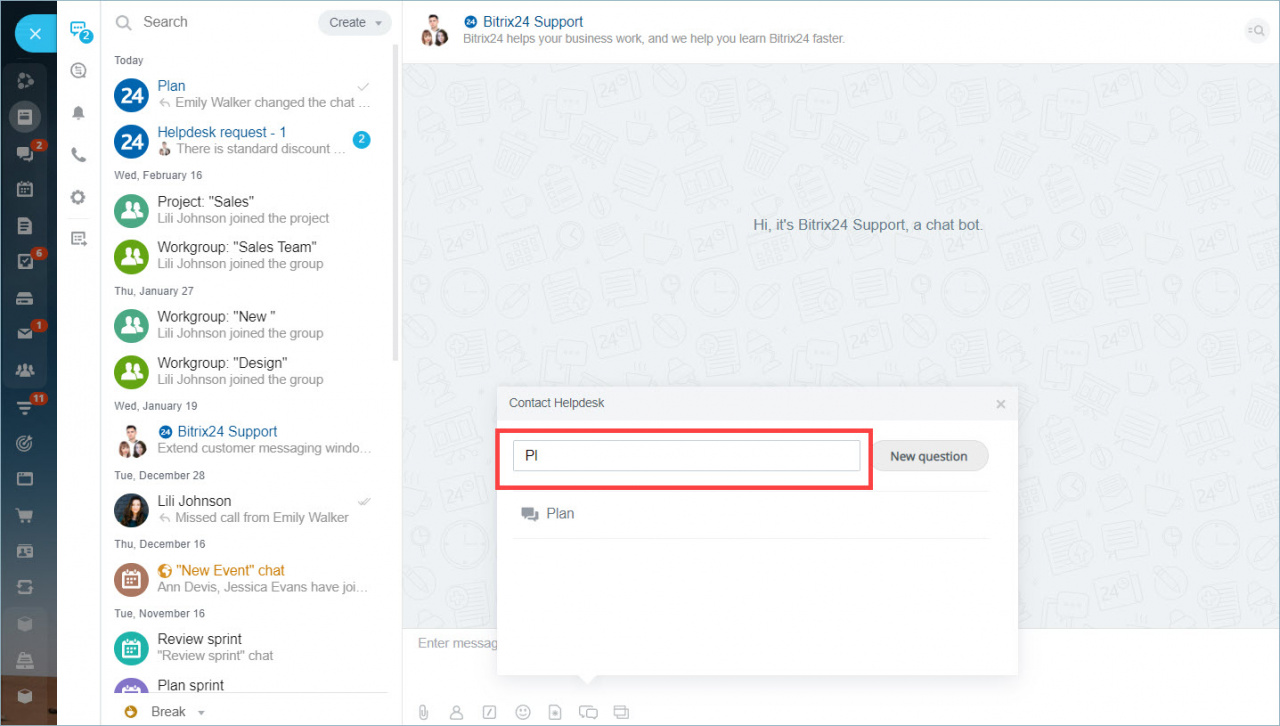
Task: Open the workgroups people icon in left menu
Action: 25,370
